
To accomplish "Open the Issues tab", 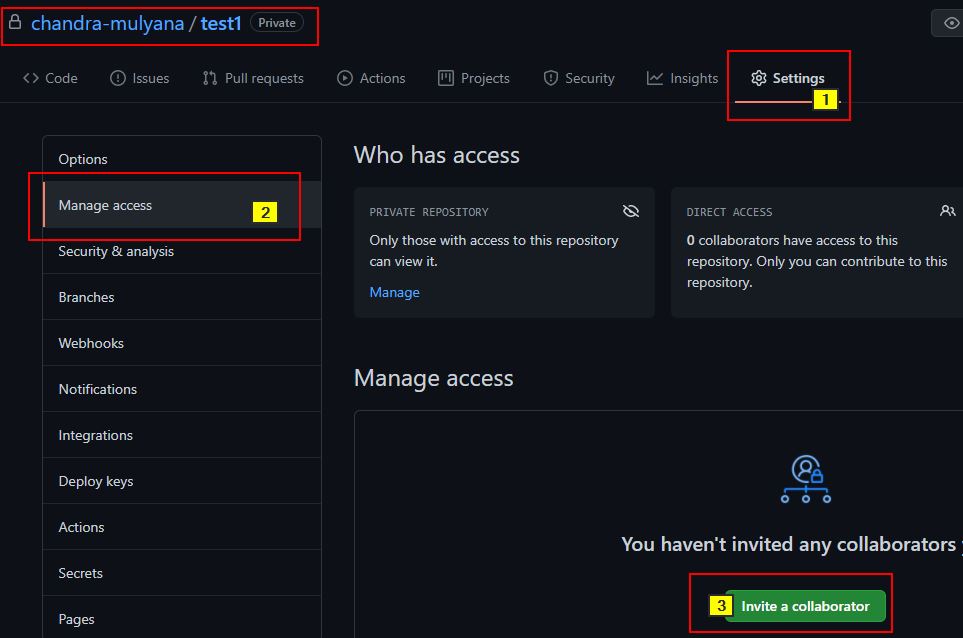I will tap(139, 78).
